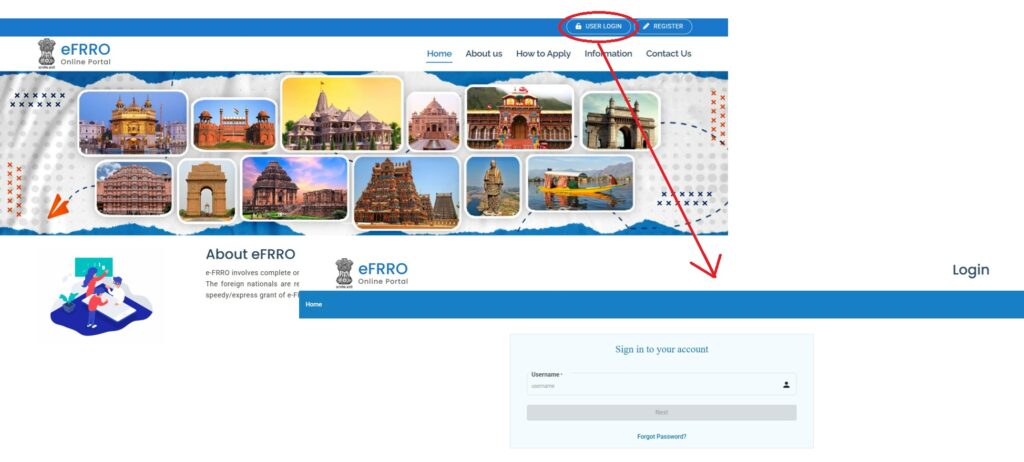Viewport: 1024px width, 462px height.
Task: Select the India Gate thumbnail
Action: pos(206,190)
